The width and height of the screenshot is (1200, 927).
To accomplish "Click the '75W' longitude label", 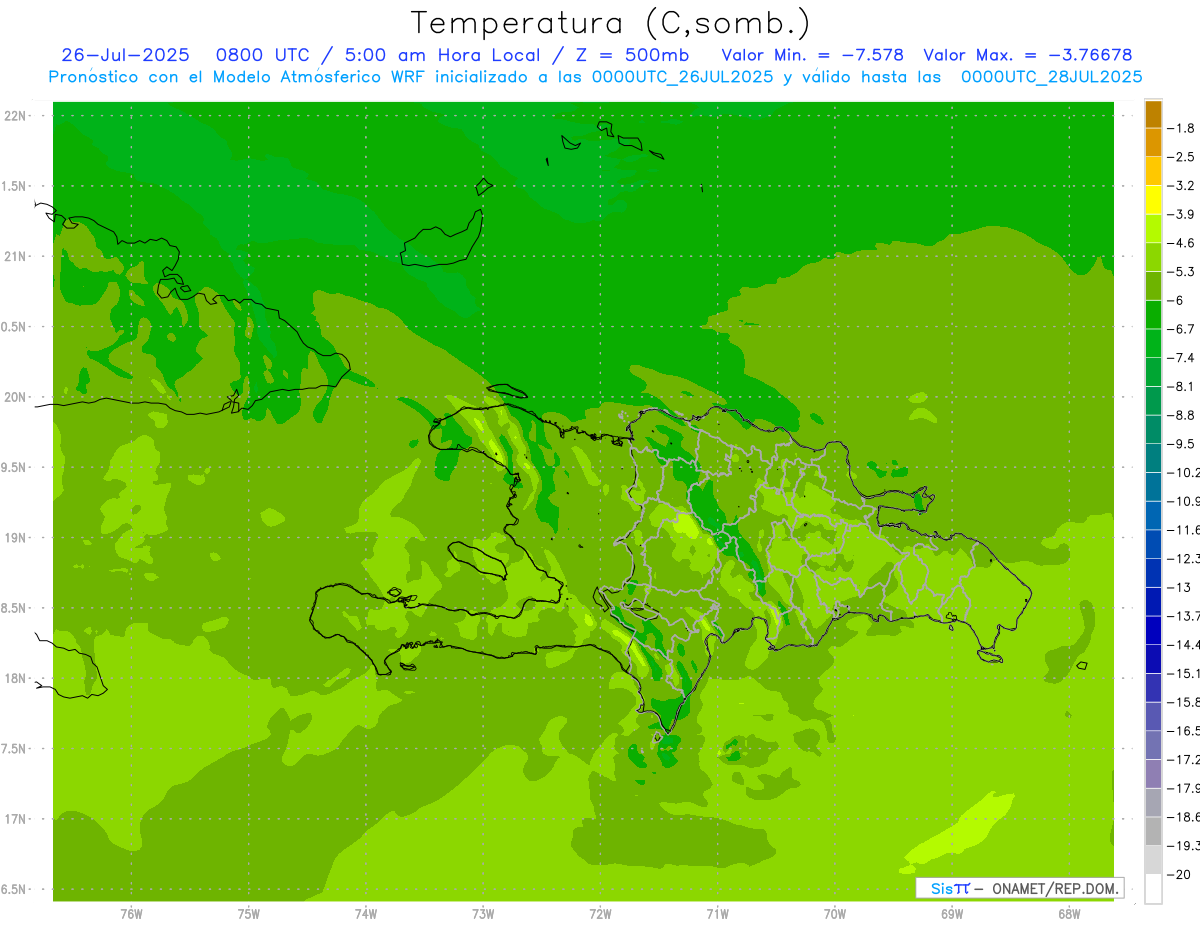I will [249, 914].
